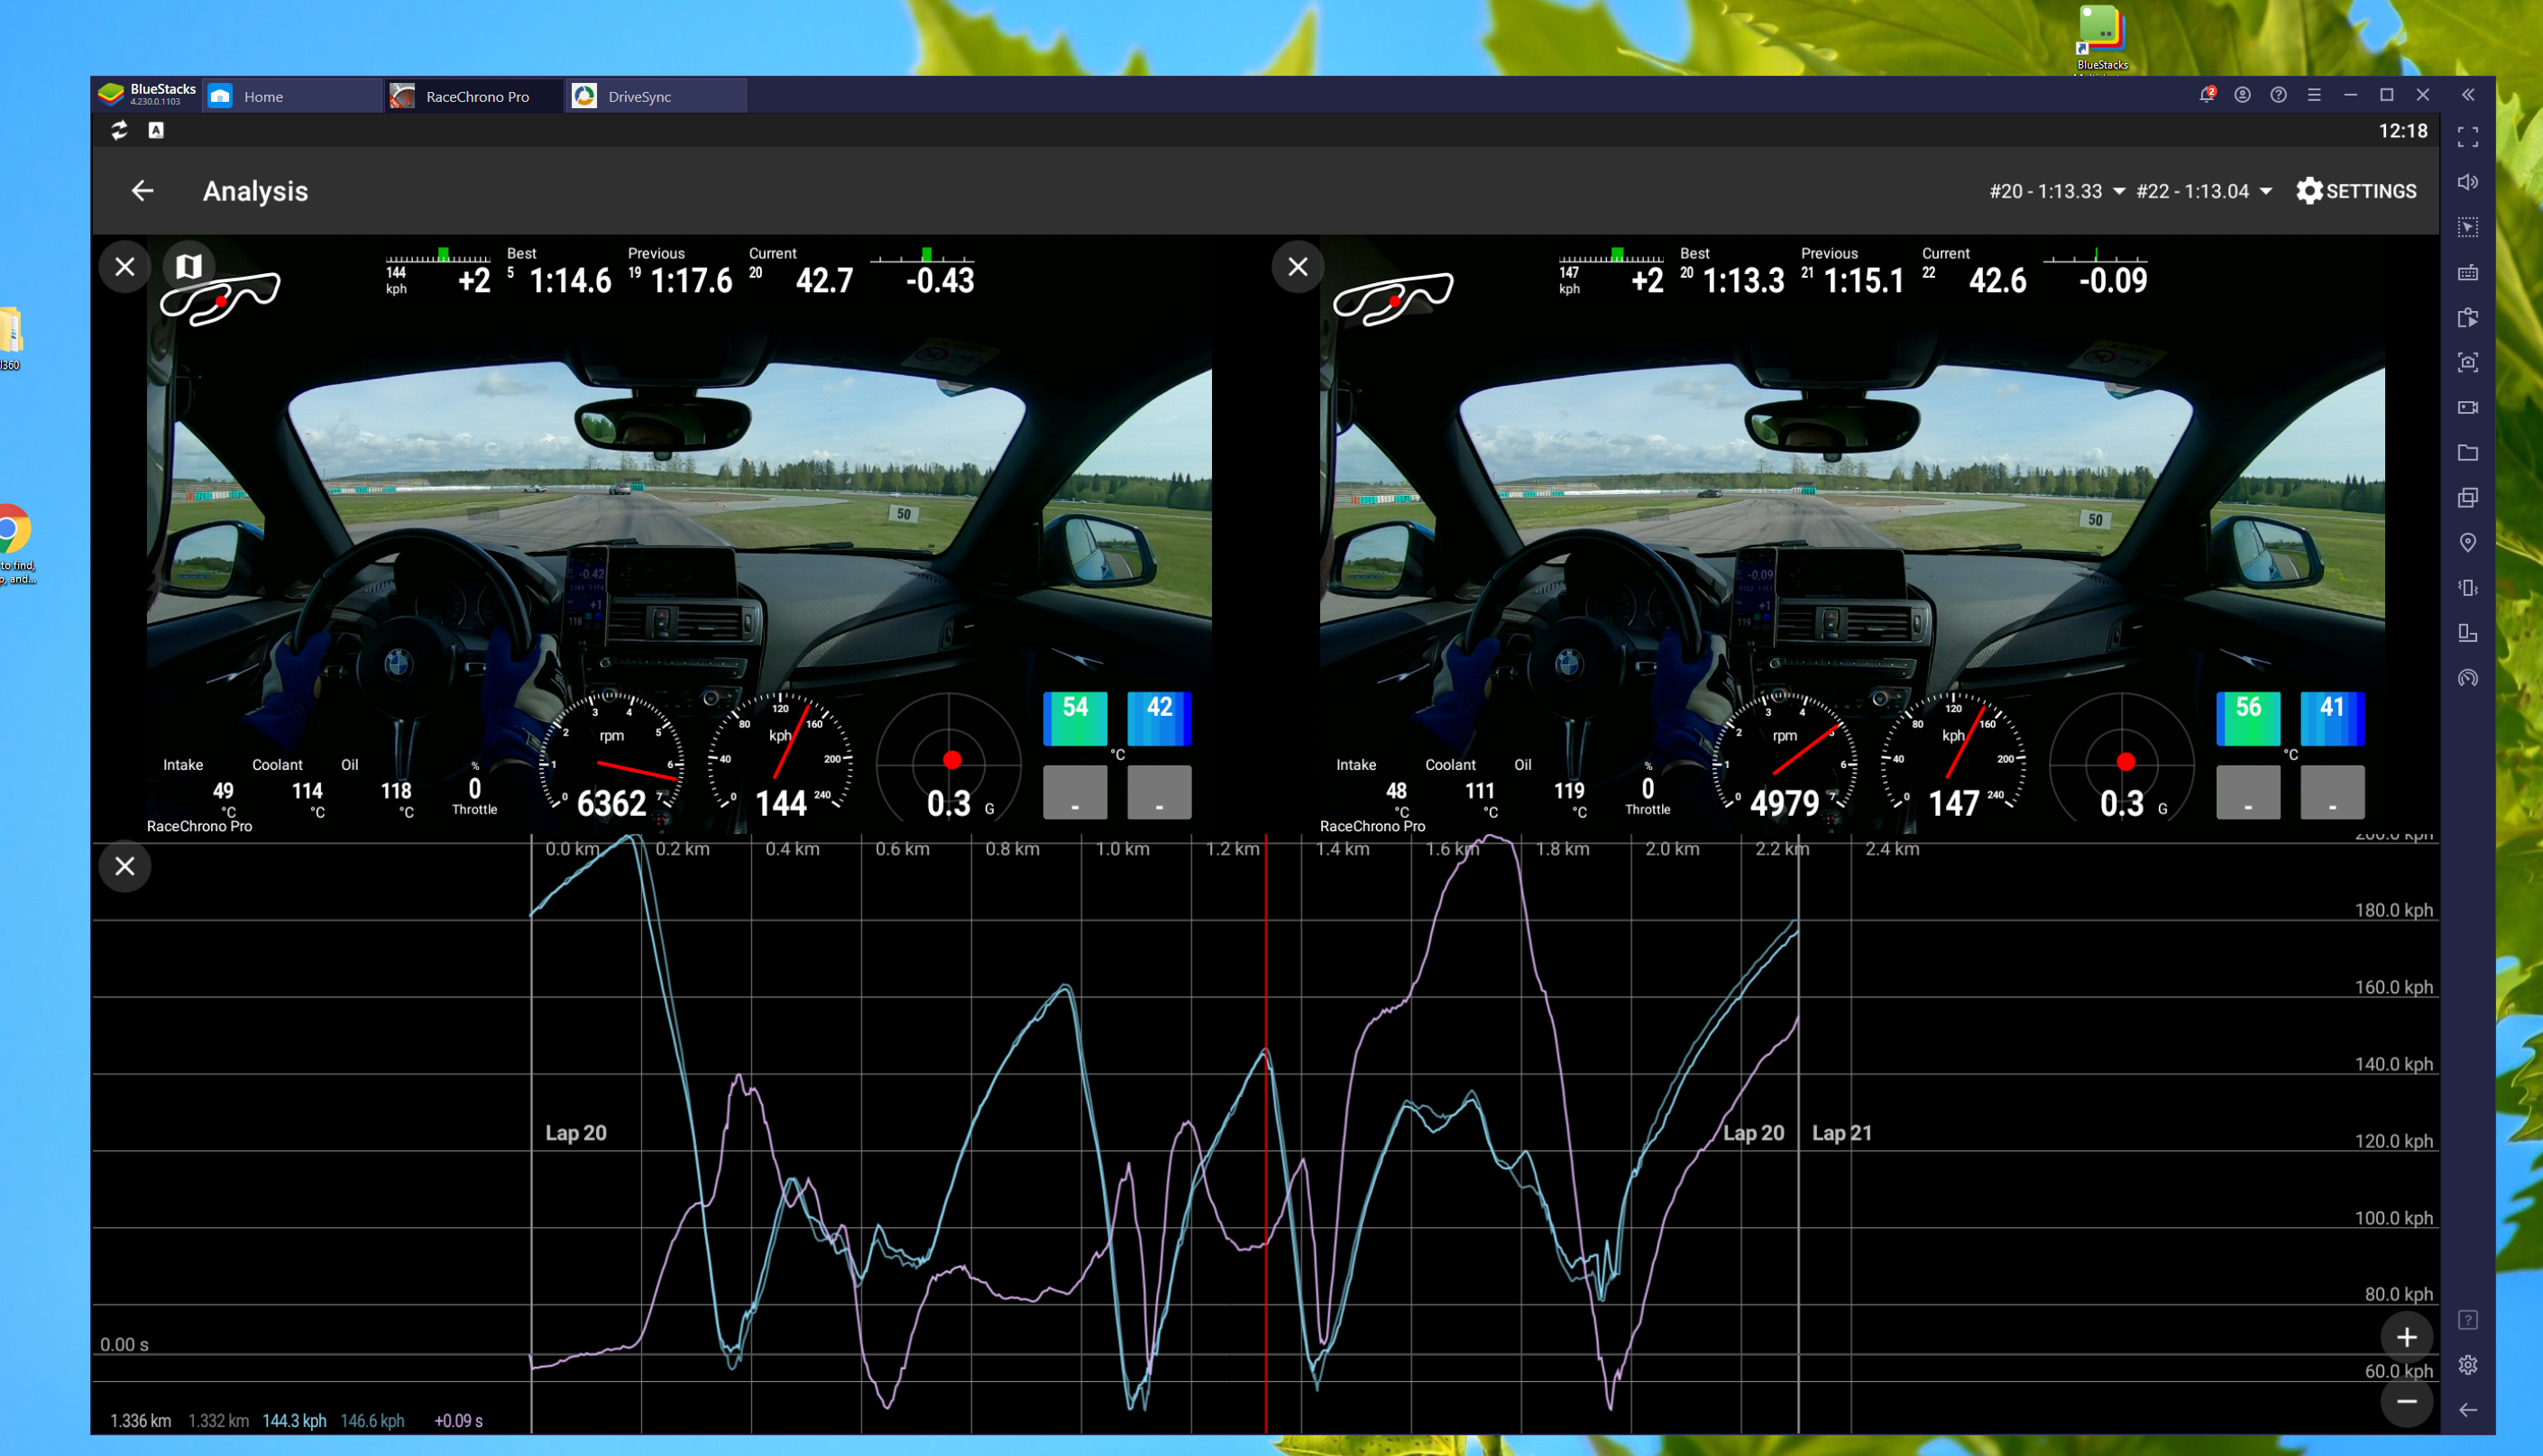Open BlueStacks keyboard controls icon
Viewport: 2543px width, 1456px height.
point(2467,273)
